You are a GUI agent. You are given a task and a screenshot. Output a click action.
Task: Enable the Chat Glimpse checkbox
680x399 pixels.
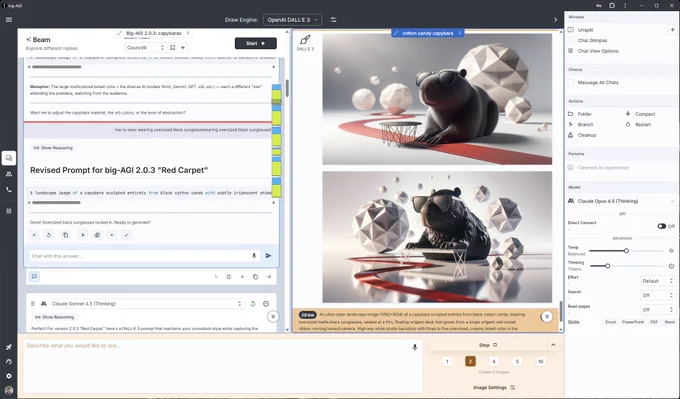(571, 40)
